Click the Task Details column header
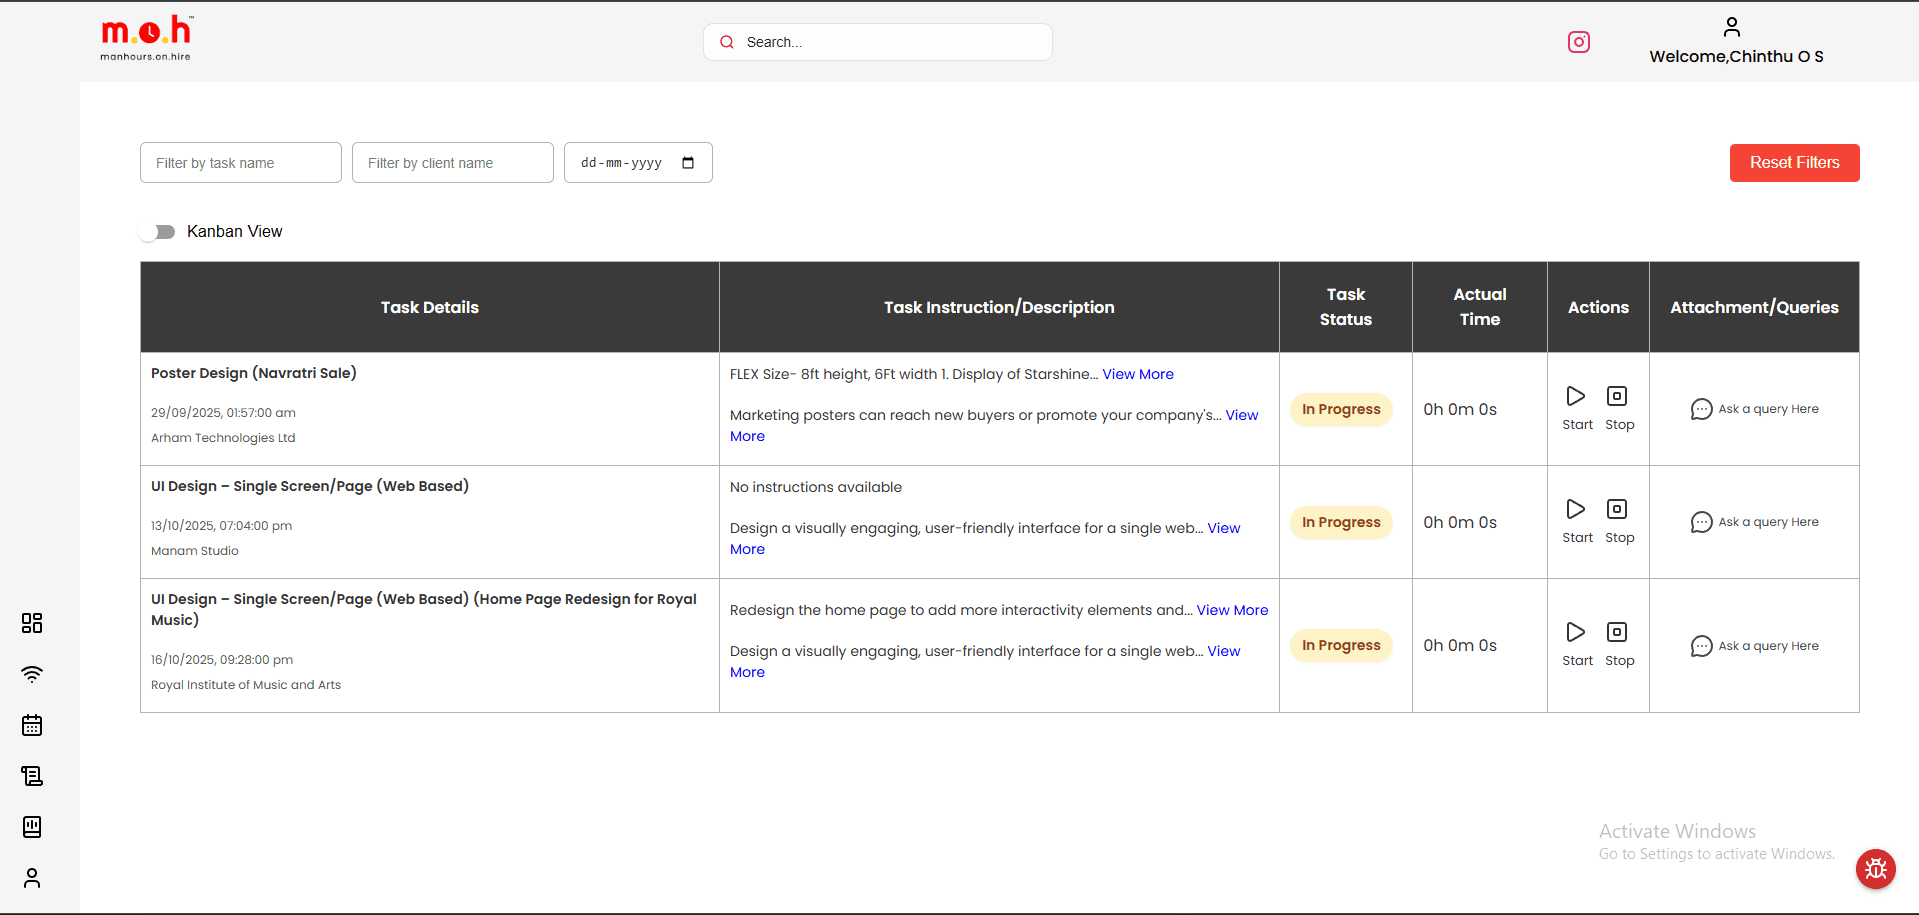The width and height of the screenshot is (1919, 915). tap(430, 307)
